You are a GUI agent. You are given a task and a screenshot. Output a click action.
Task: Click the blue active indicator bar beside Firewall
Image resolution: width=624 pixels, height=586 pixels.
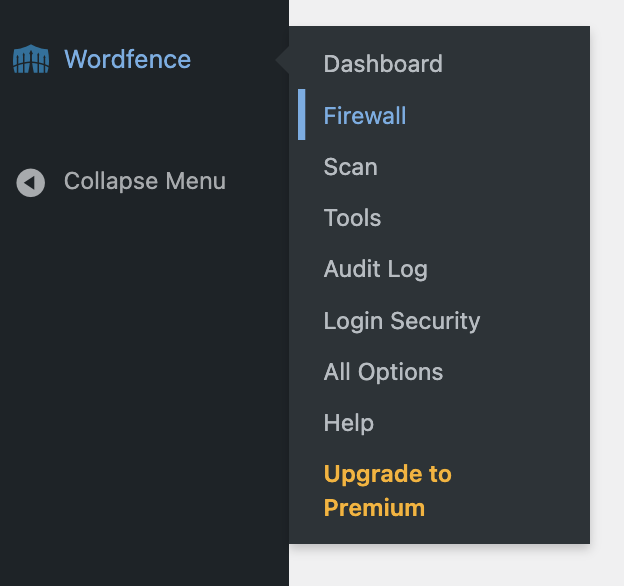(x=302, y=115)
